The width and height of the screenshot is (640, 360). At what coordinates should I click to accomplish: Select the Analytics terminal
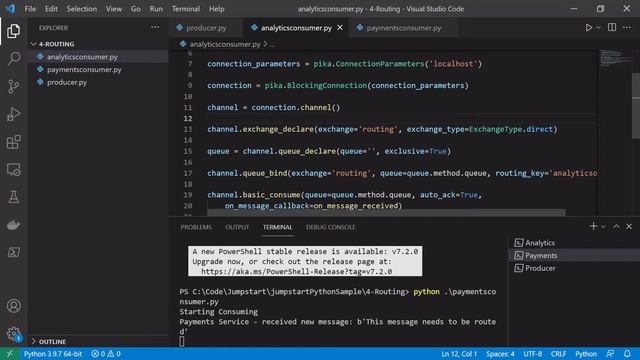[574, 243]
